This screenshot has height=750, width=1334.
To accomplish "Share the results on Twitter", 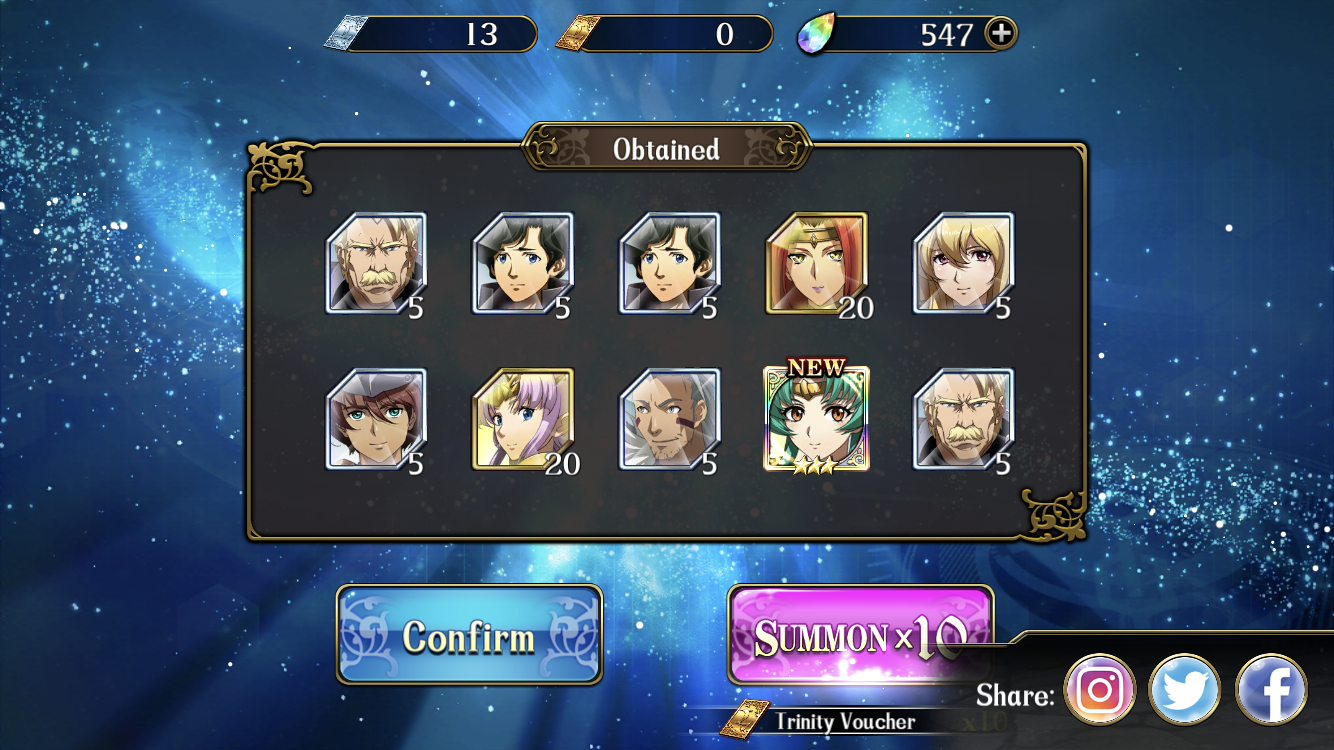I will [x=1185, y=690].
